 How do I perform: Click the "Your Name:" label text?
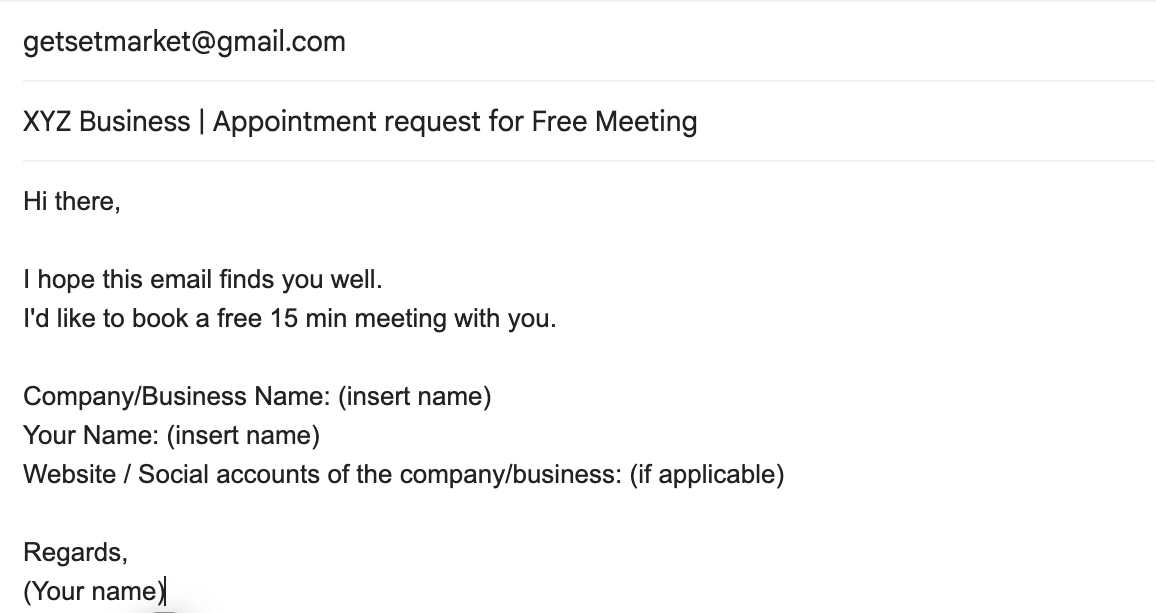tap(91, 435)
